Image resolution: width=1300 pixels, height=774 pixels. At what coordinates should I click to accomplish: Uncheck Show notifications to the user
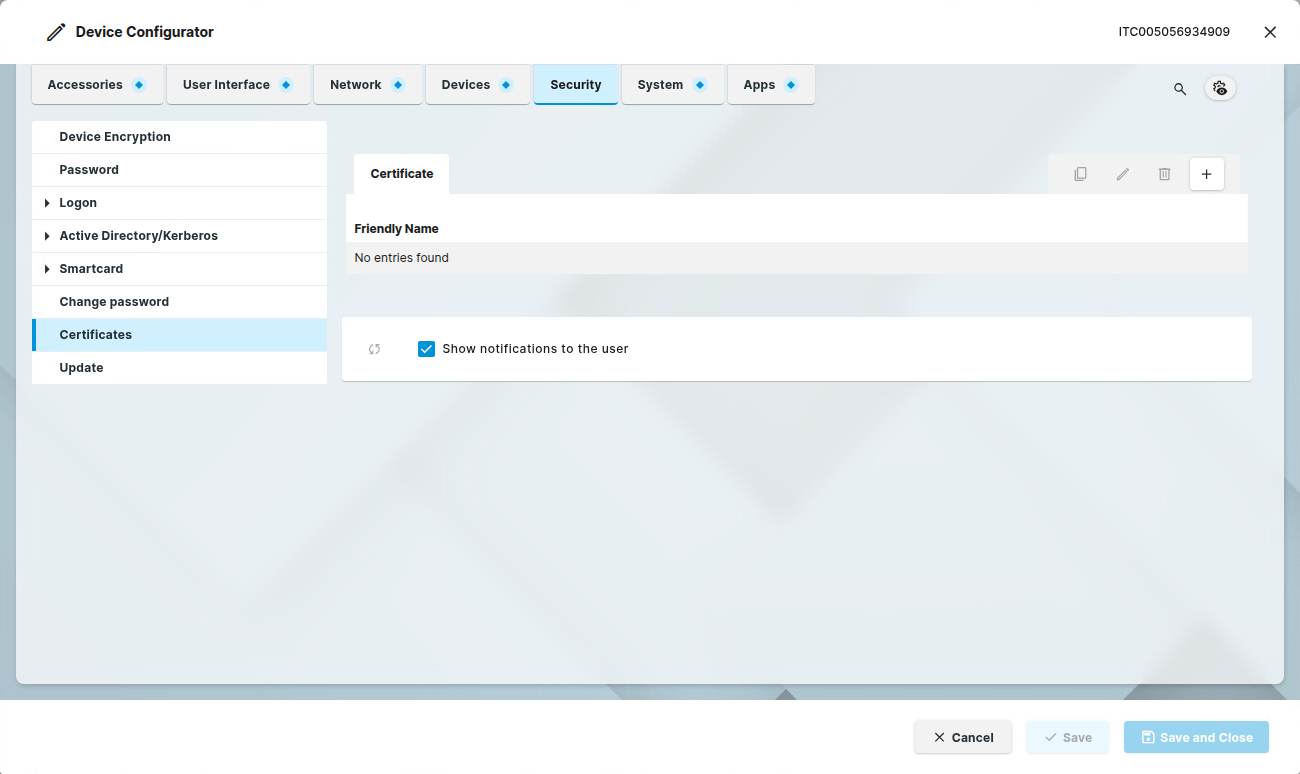(x=427, y=349)
